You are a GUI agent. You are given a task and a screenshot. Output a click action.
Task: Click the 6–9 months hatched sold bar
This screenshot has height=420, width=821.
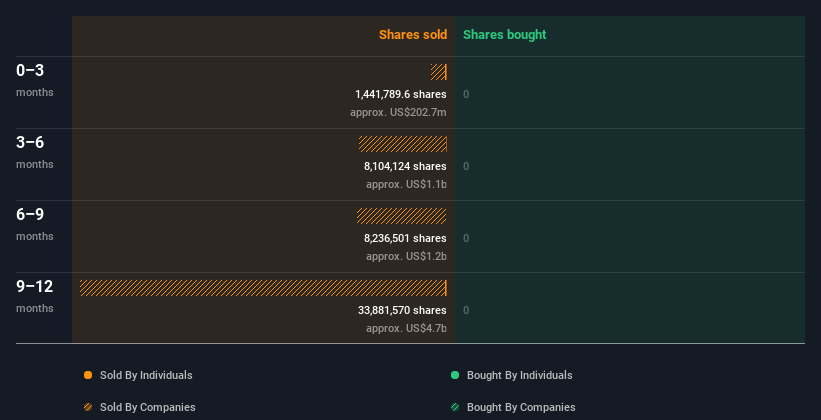tap(402, 216)
